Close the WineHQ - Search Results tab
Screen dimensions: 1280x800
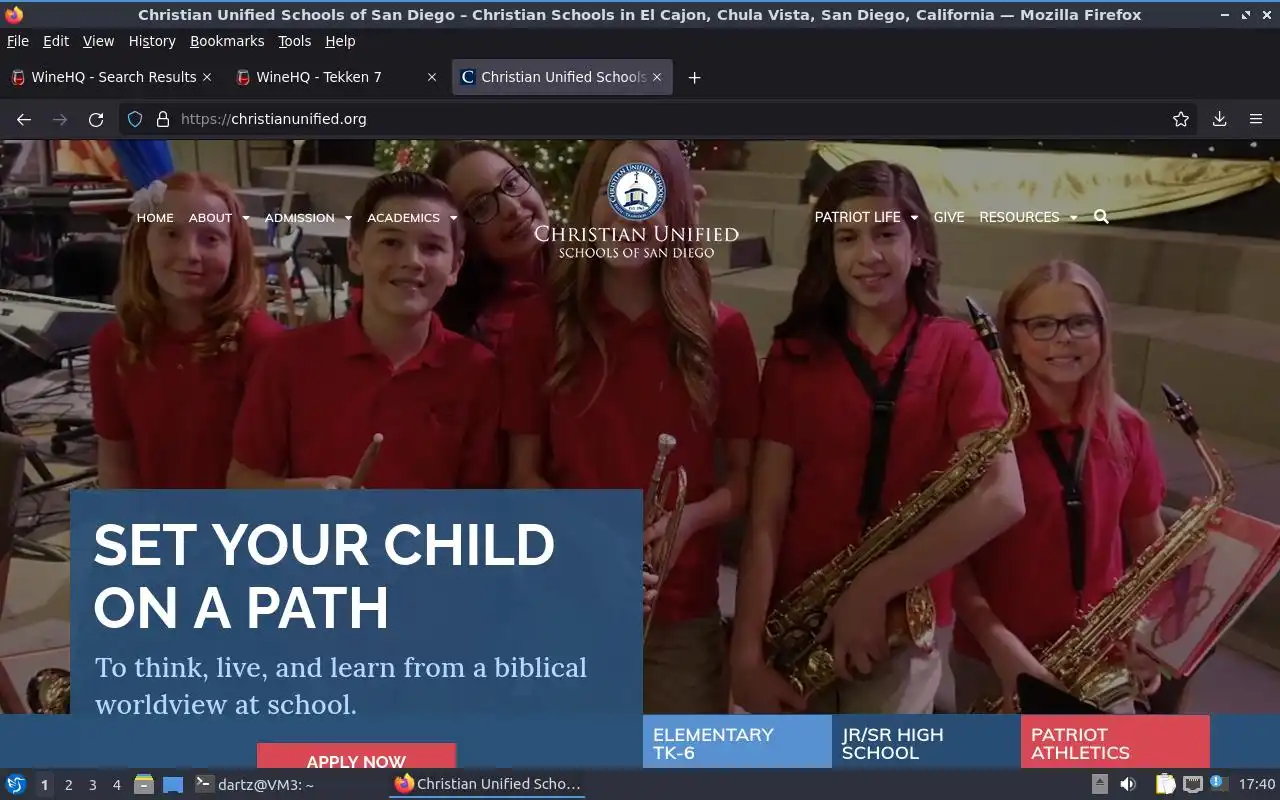[x=207, y=77]
